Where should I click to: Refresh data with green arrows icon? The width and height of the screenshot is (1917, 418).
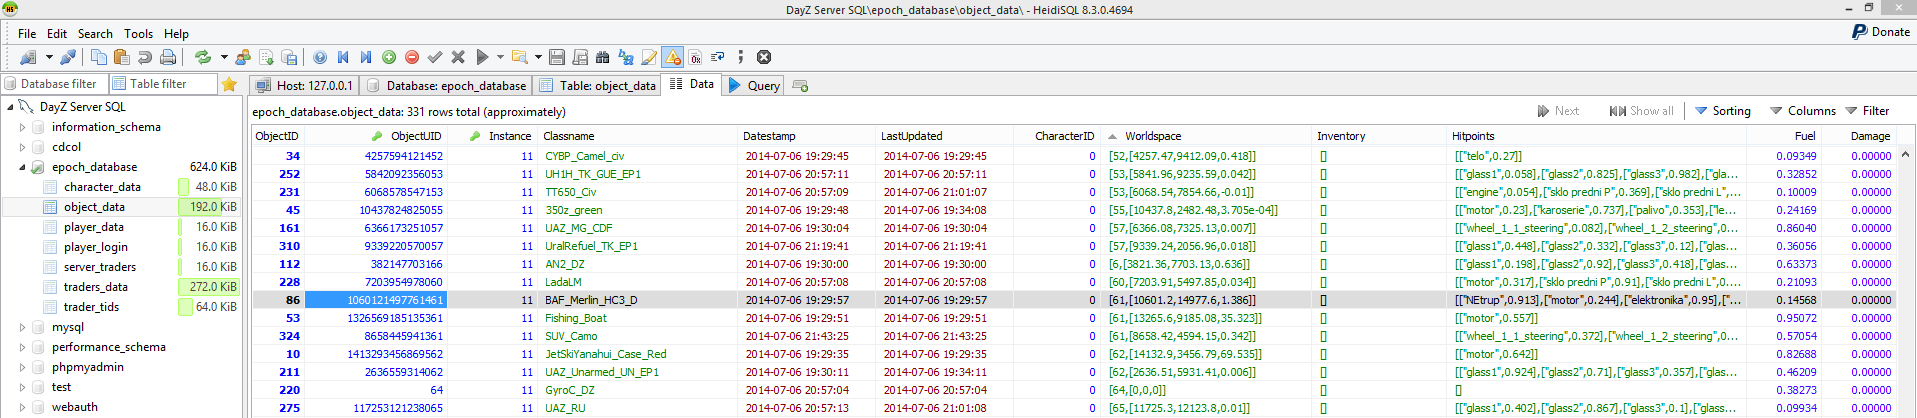point(203,57)
